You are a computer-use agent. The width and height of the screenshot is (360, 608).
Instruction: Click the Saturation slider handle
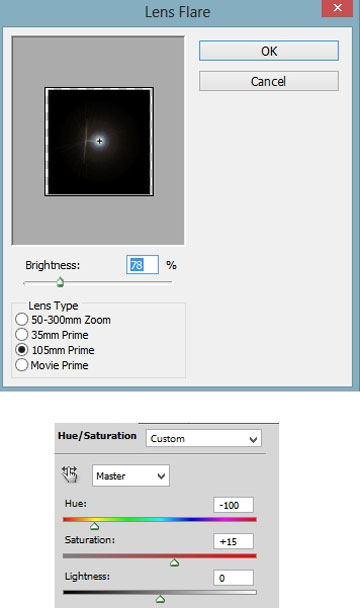[x=174, y=562]
